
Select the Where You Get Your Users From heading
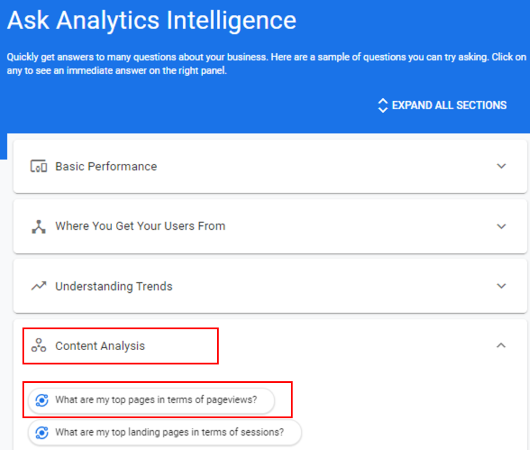click(140, 226)
